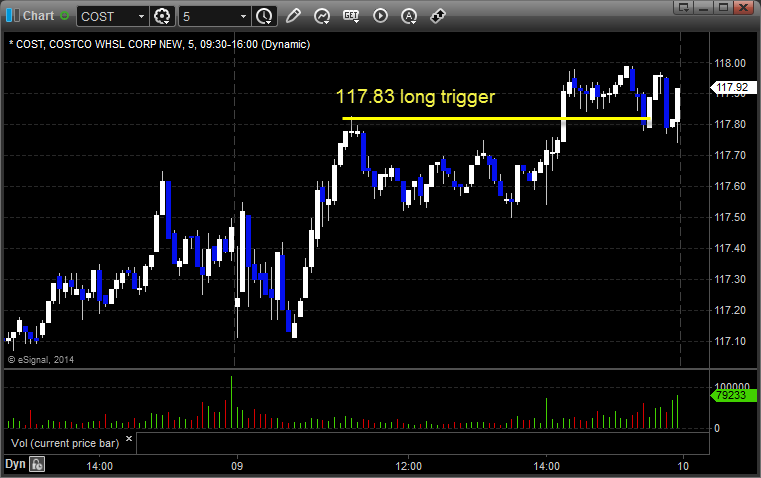The image size is (761, 478).
Task: Expand the interval 5 dropdown arrow
Action: pos(244,16)
